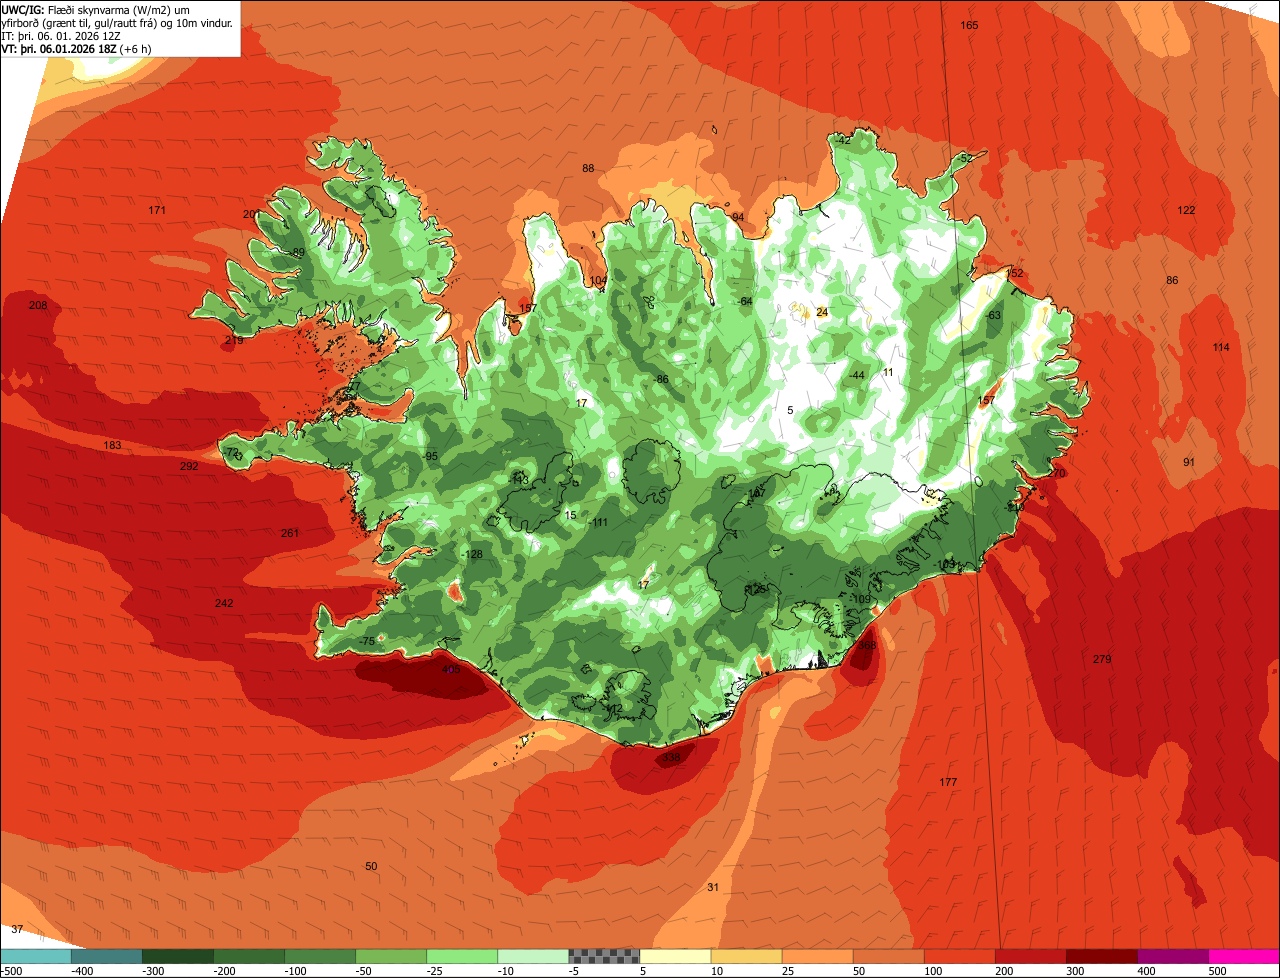The image size is (1280, 978).
Task: Click the map value '279' in southeast ocean
Action: [x=1102, y=659]
